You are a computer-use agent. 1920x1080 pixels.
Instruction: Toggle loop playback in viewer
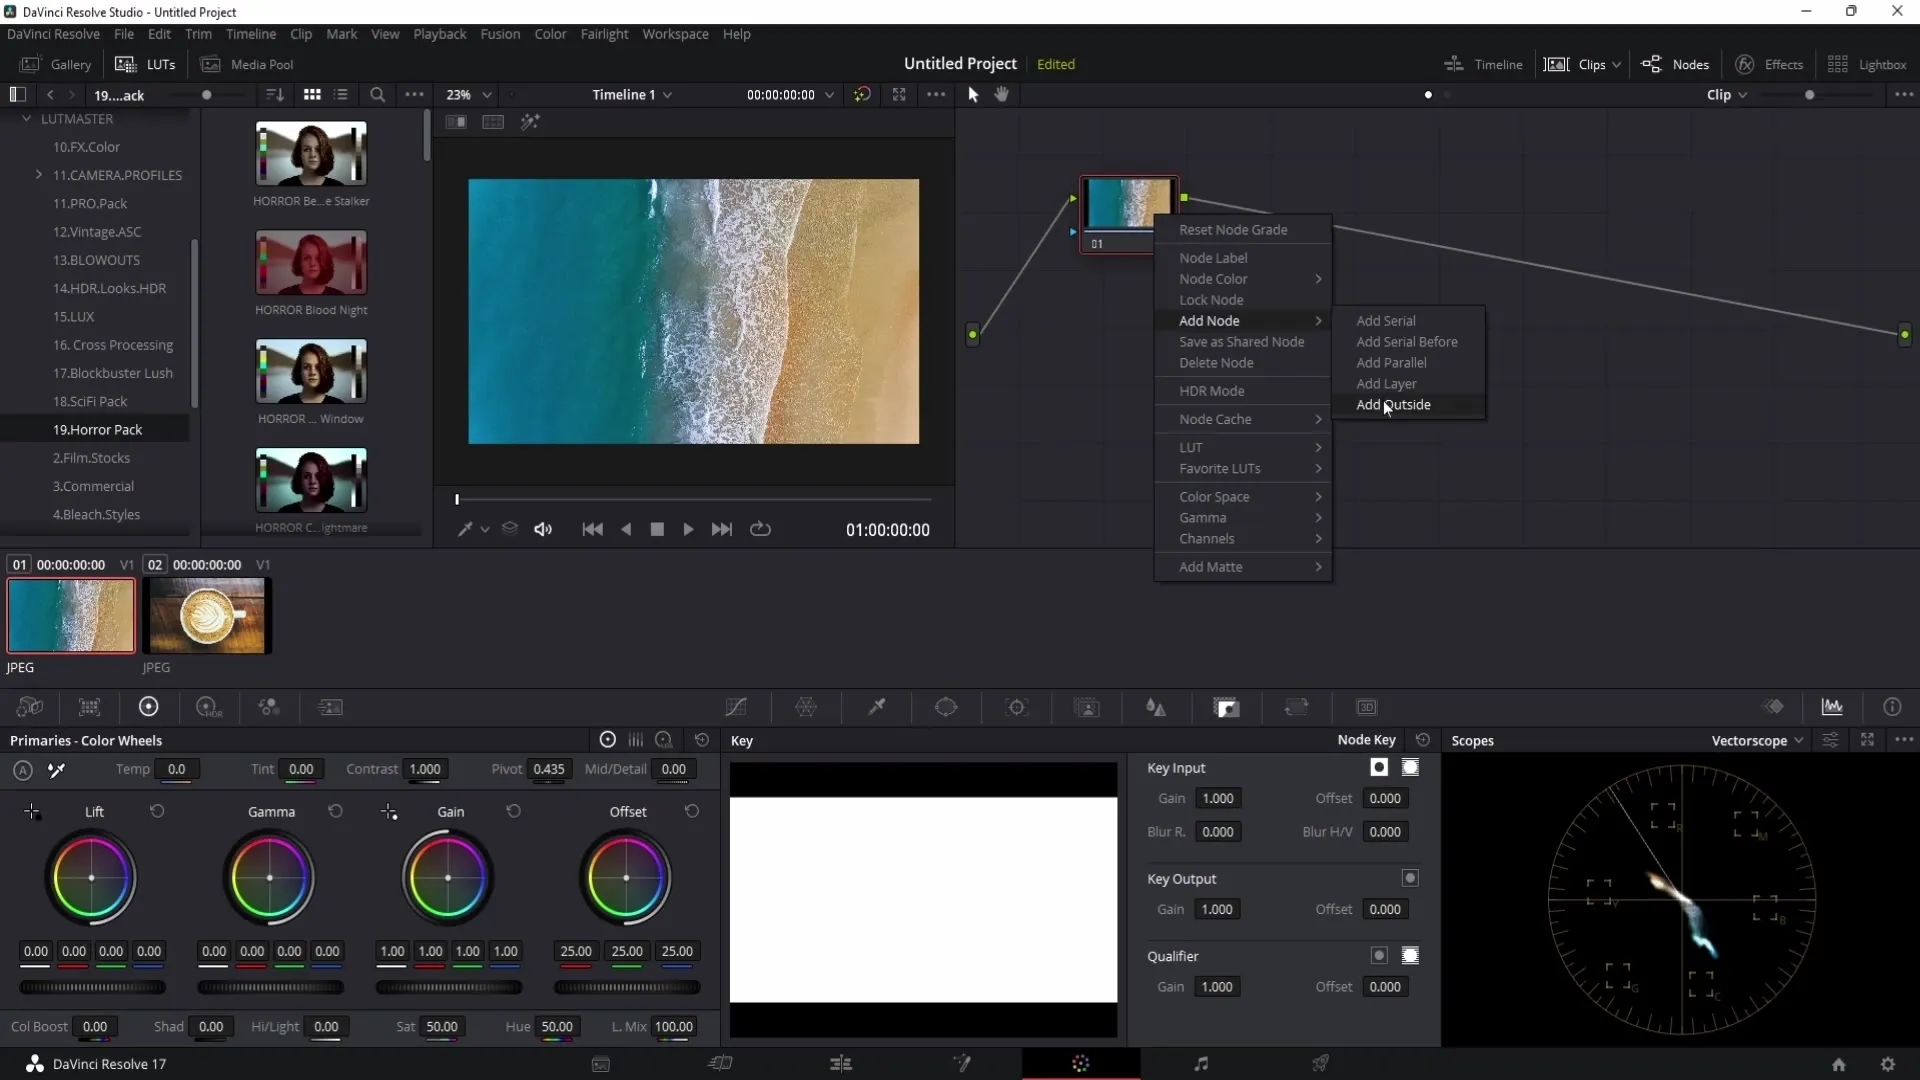click(760, 529)
